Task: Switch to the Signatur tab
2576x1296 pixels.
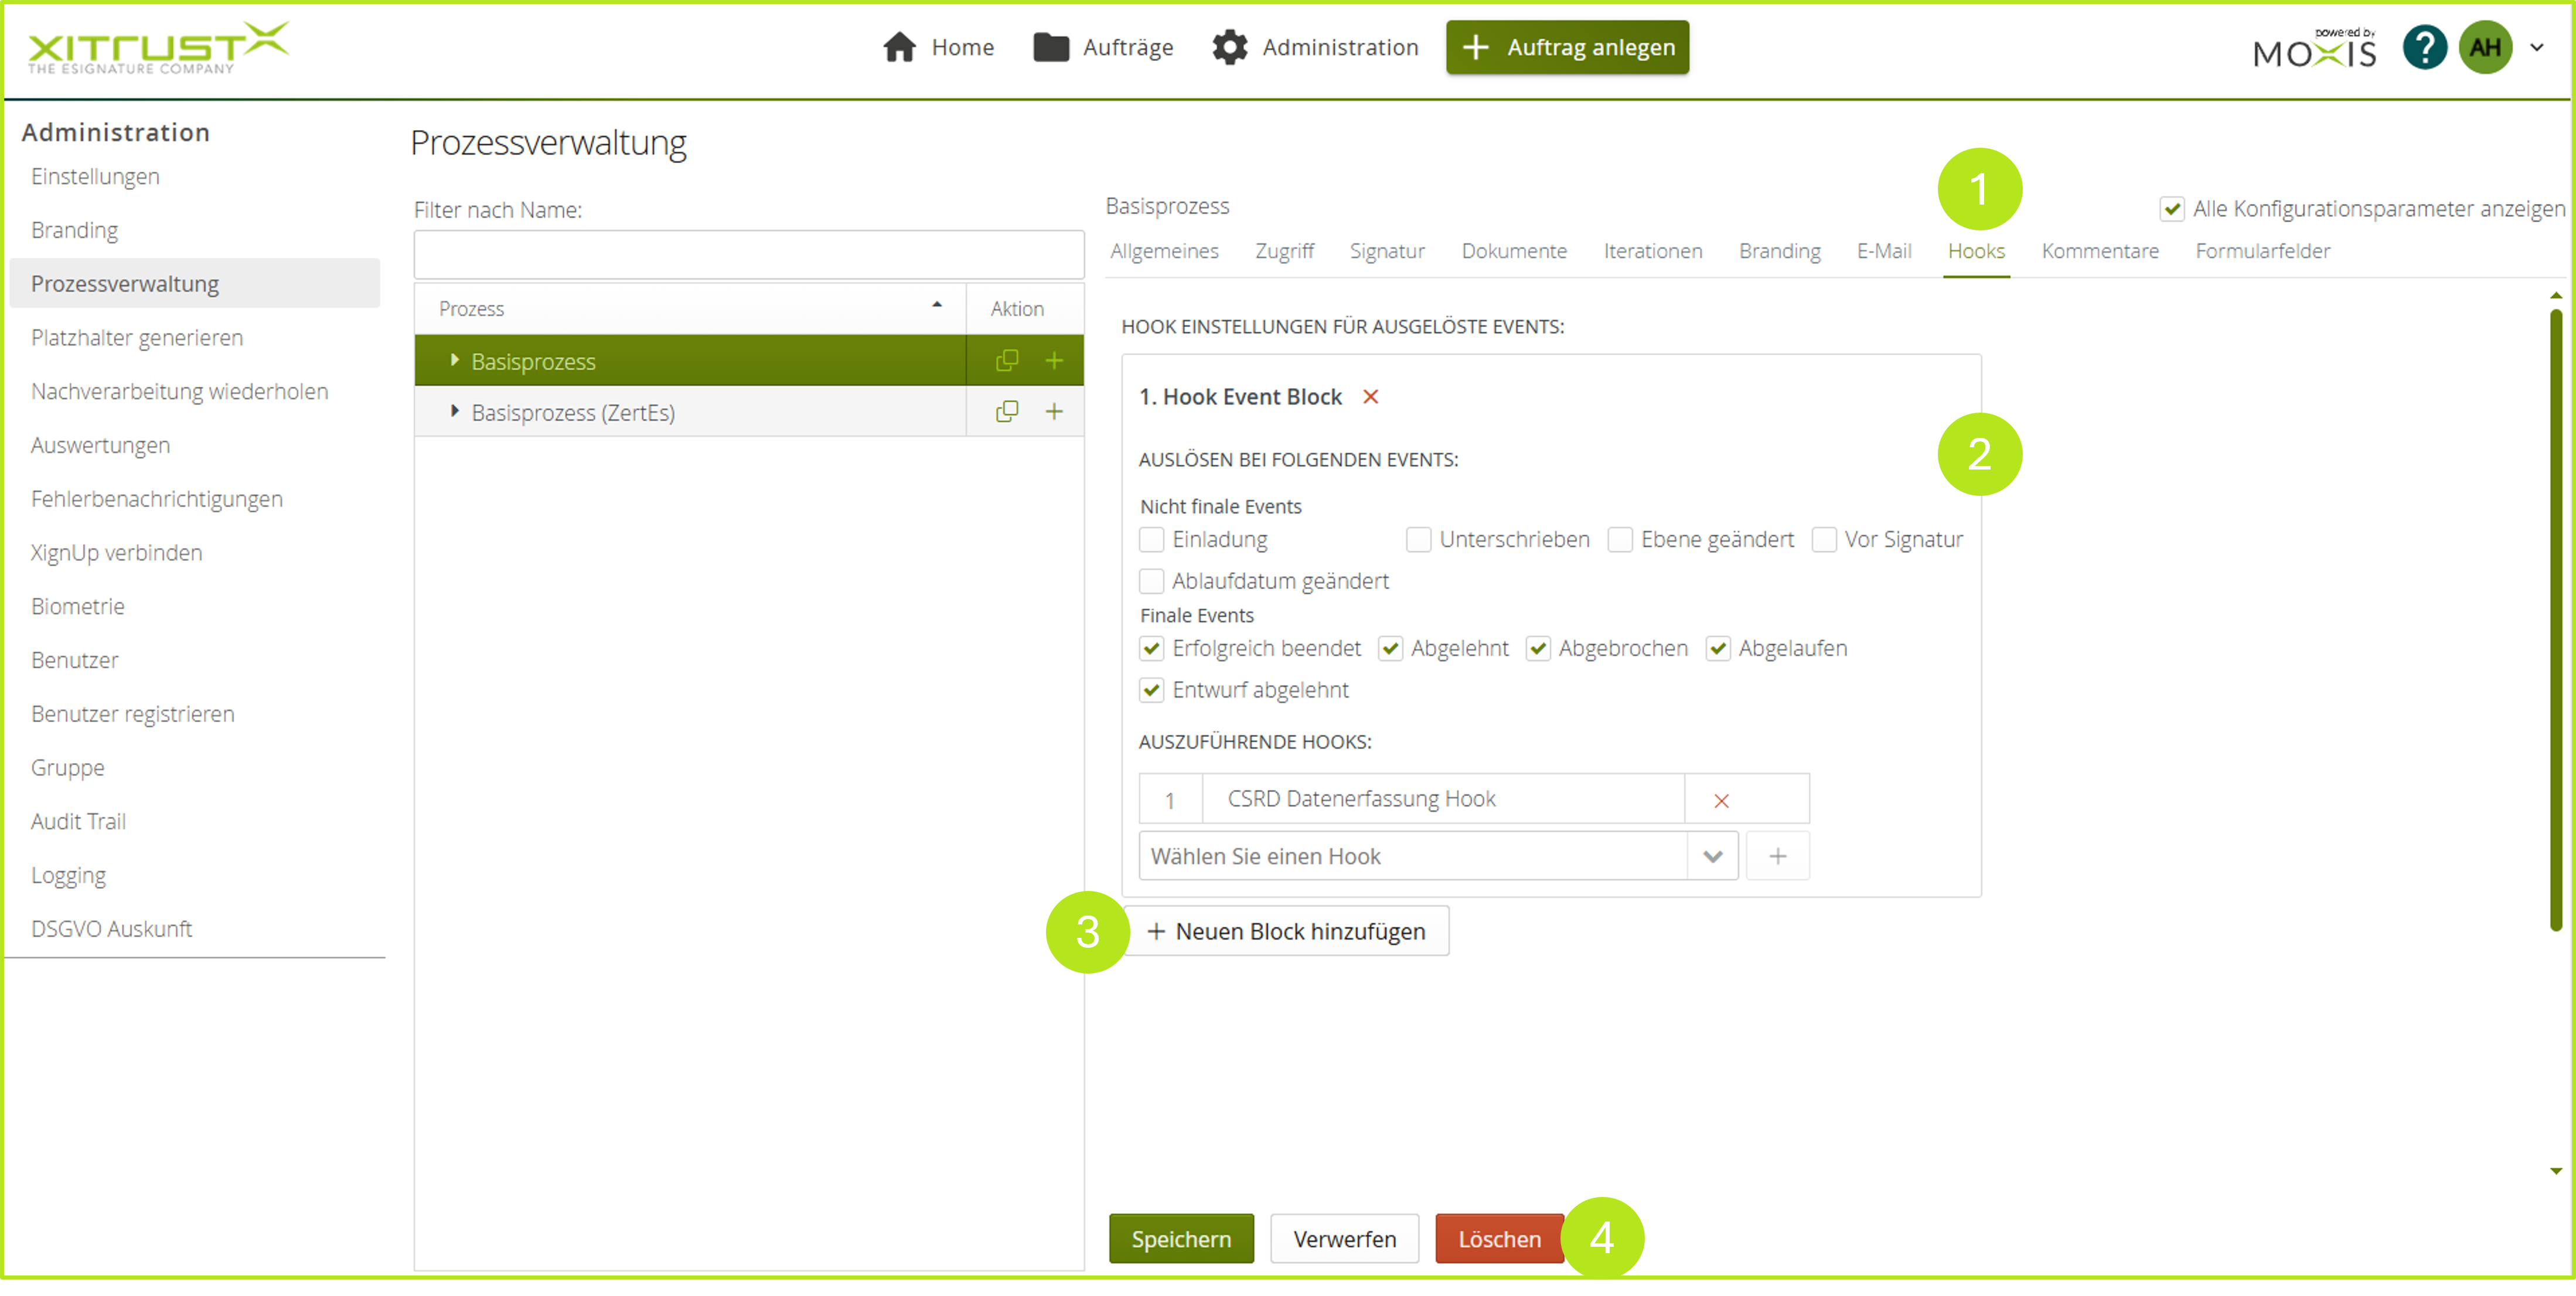Action: 1386,251
